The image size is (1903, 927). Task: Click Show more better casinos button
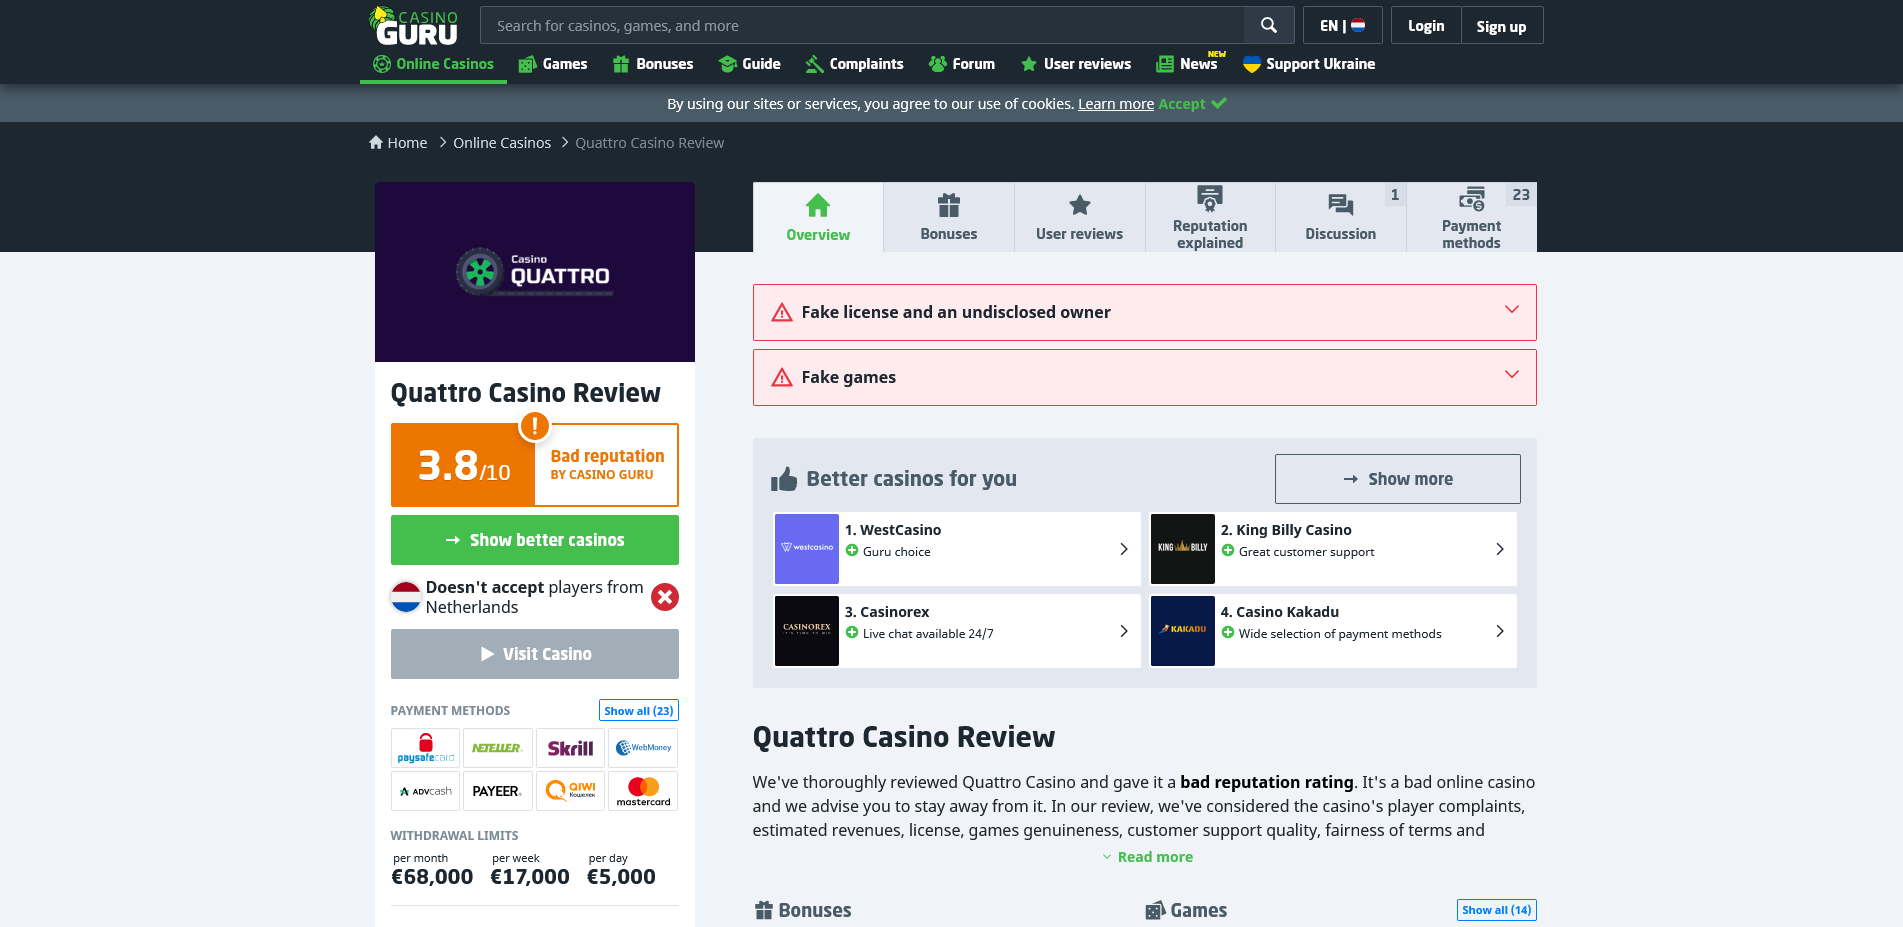[x=1398, y=479]
